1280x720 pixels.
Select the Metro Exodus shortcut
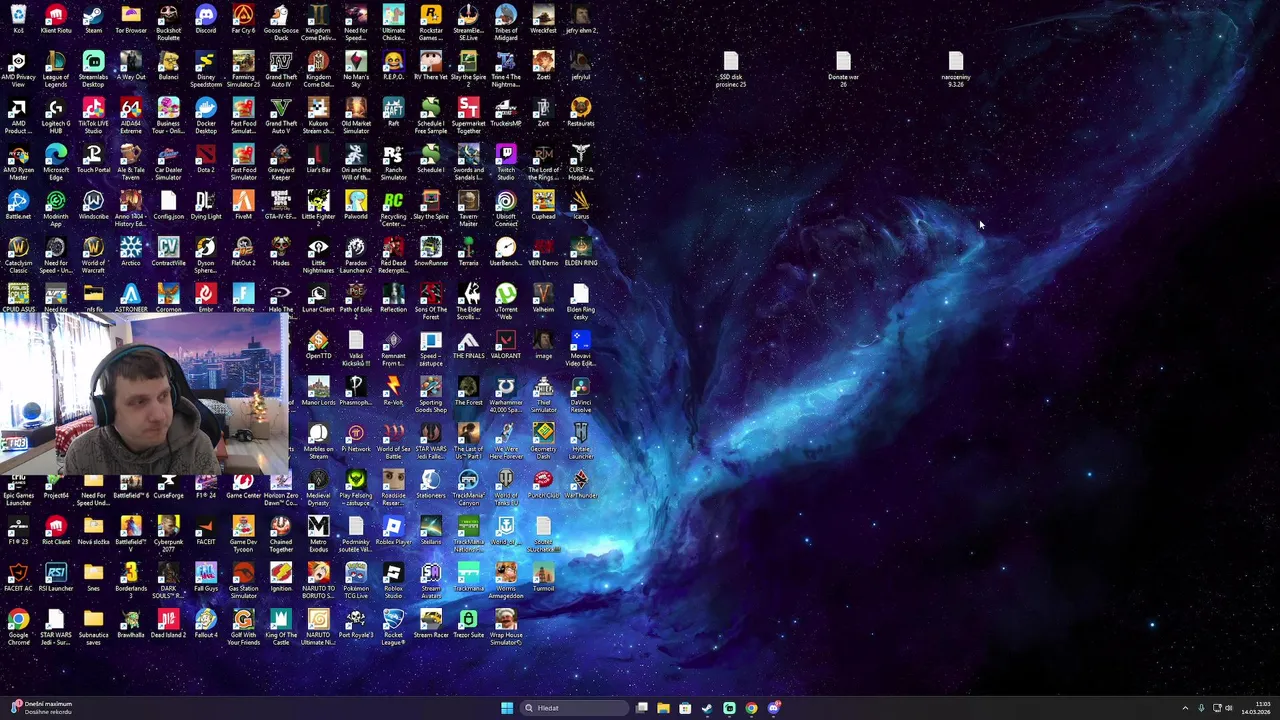point(318,534)
